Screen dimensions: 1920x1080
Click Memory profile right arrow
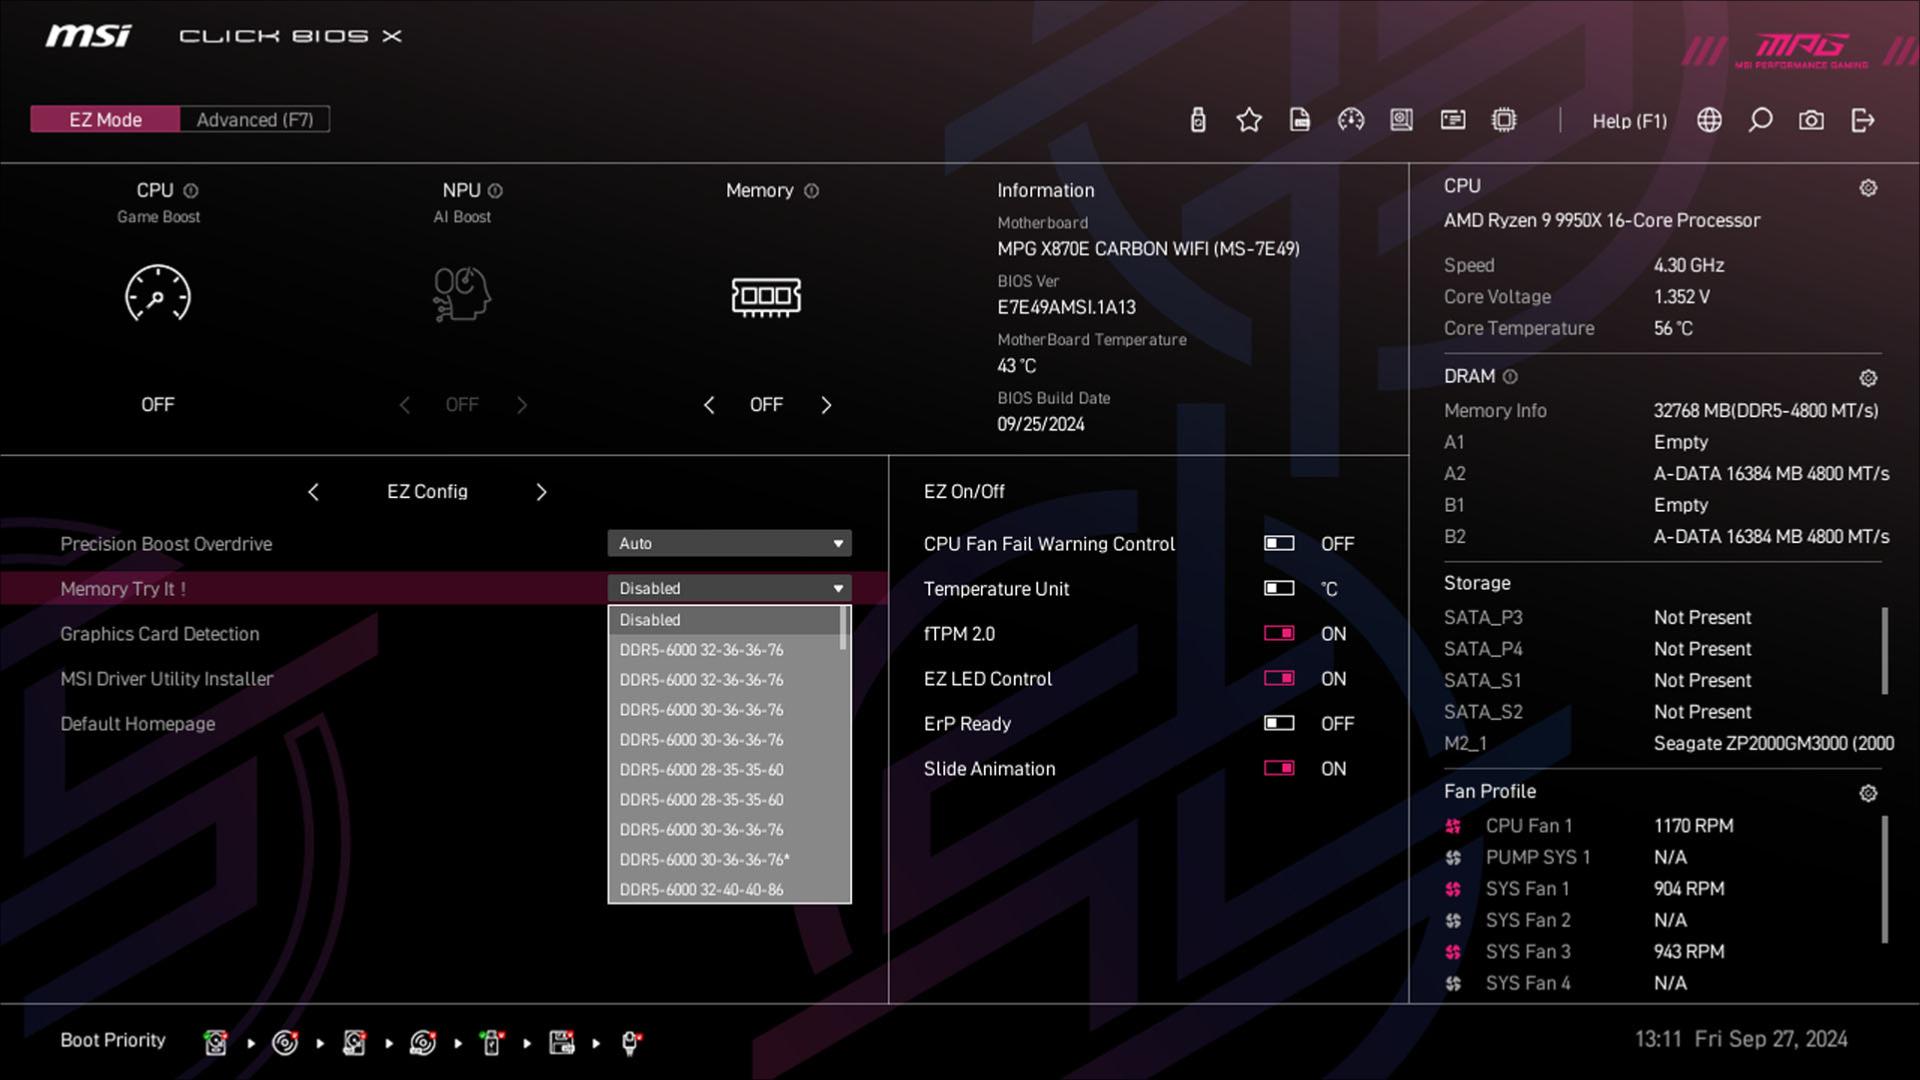click(x=826, y=405)
